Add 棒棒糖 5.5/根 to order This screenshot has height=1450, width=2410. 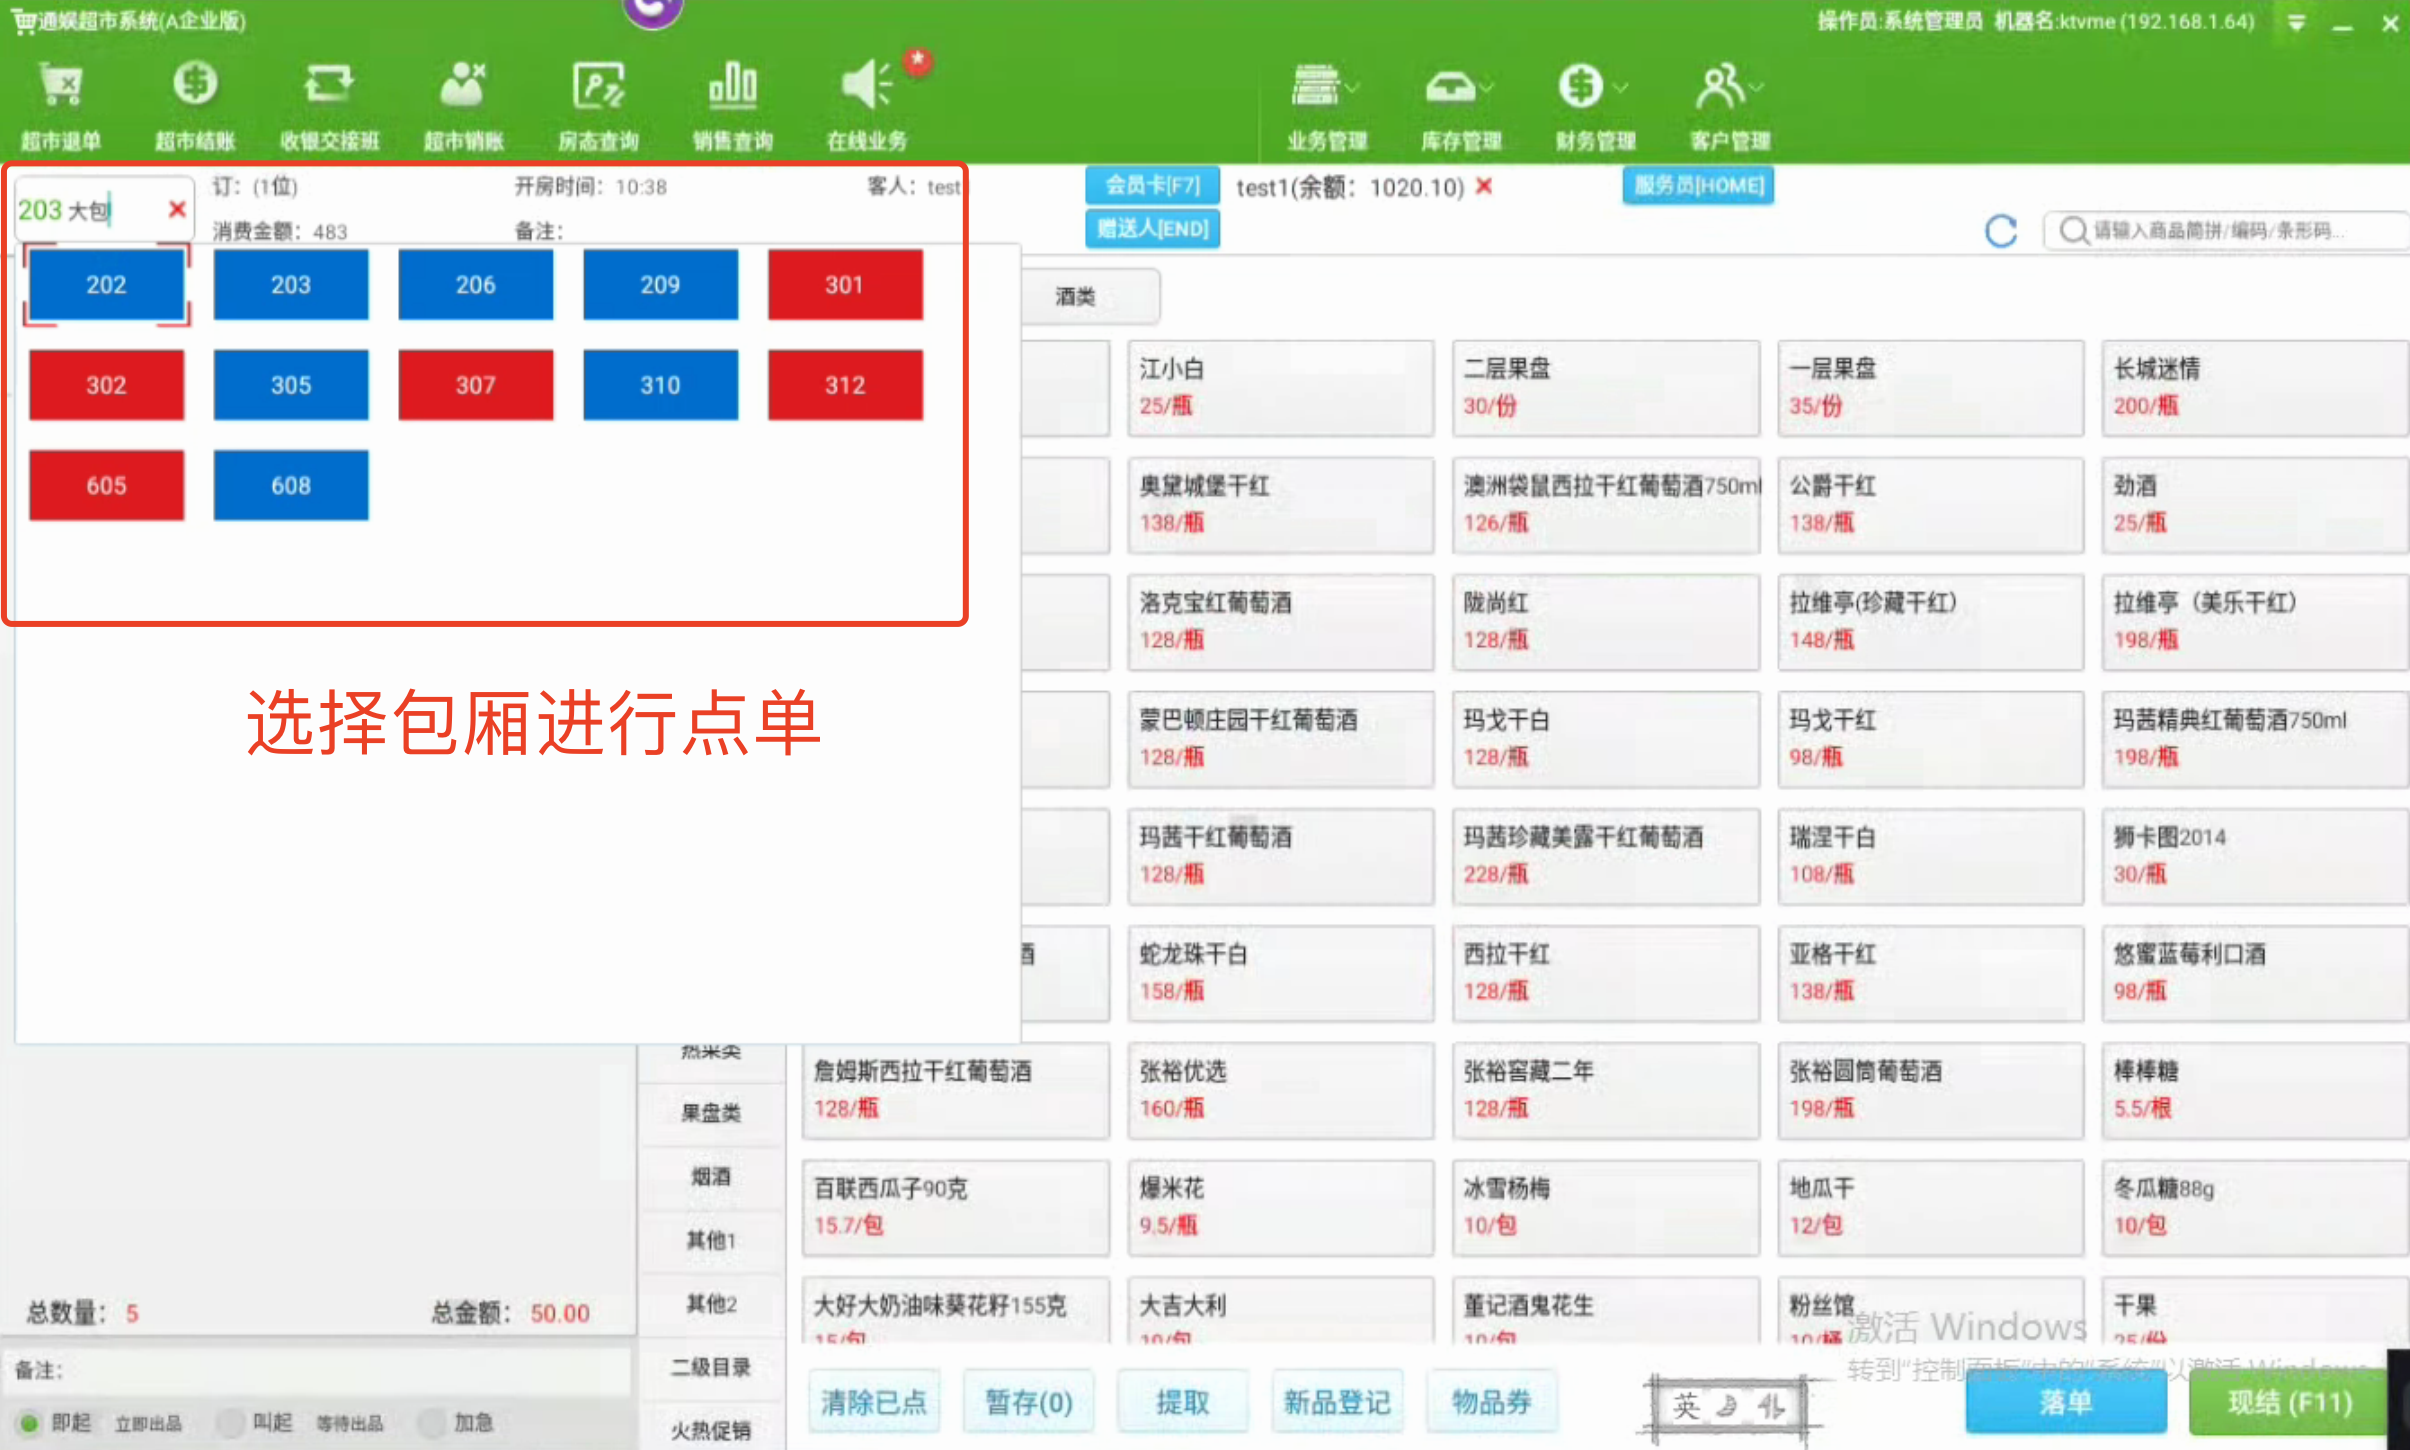coord(2254,1090)
